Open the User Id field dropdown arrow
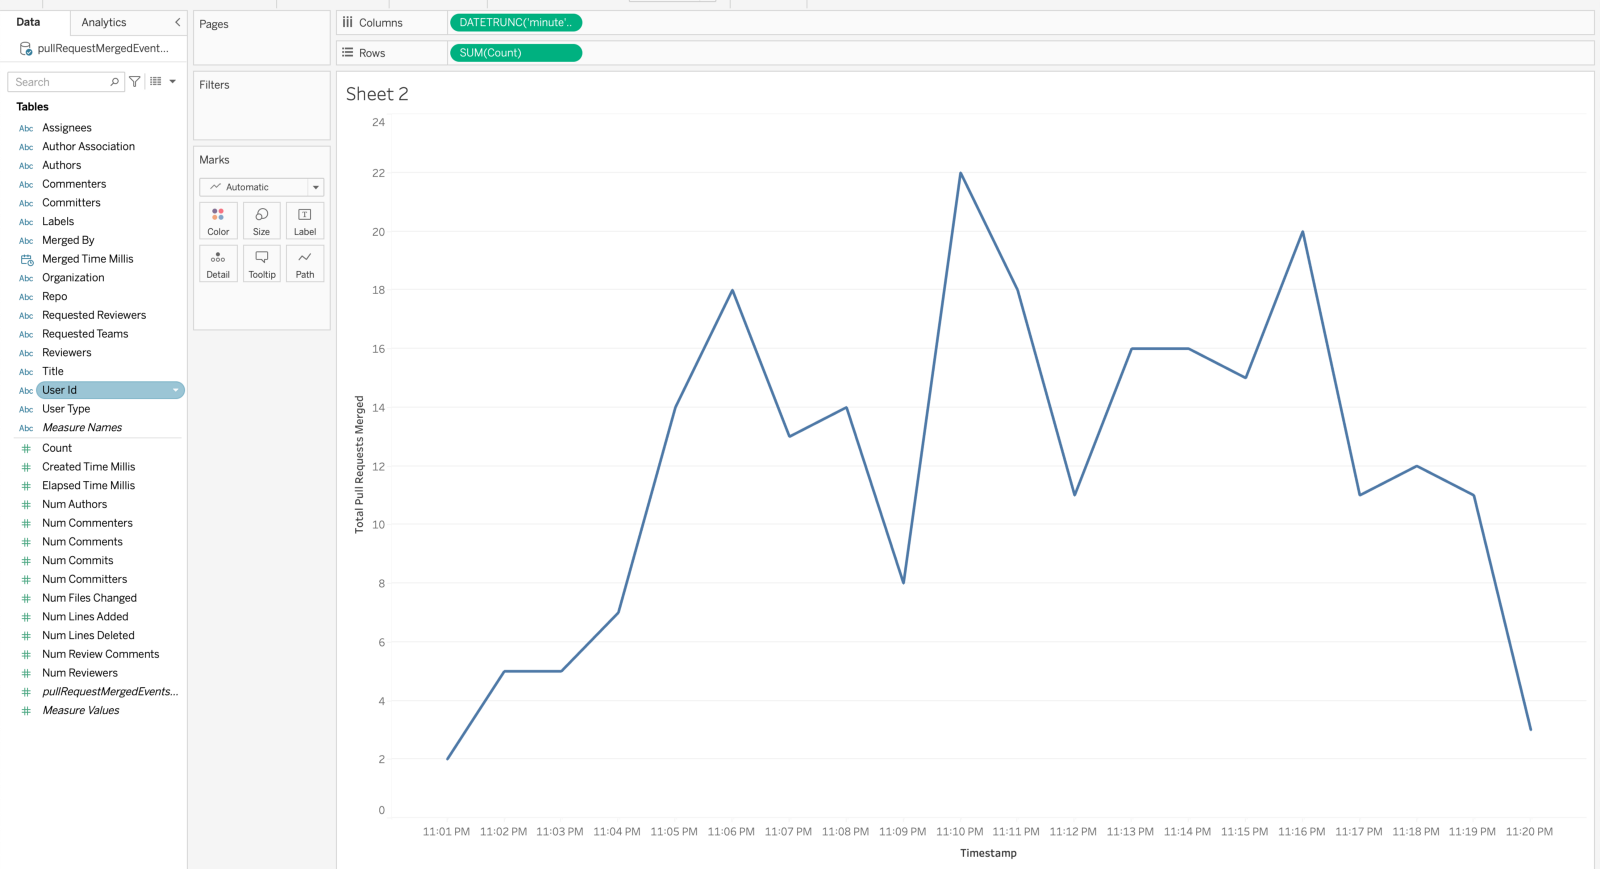1600x869 pixels. [176, 390]
